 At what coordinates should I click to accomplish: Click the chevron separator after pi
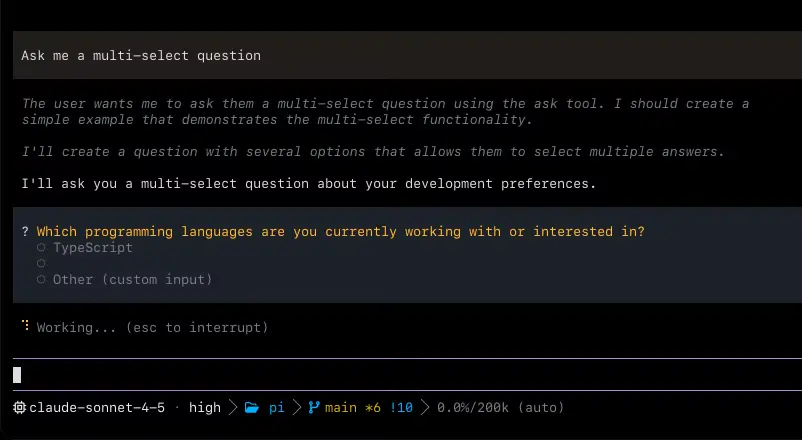(x=297, y=407)
